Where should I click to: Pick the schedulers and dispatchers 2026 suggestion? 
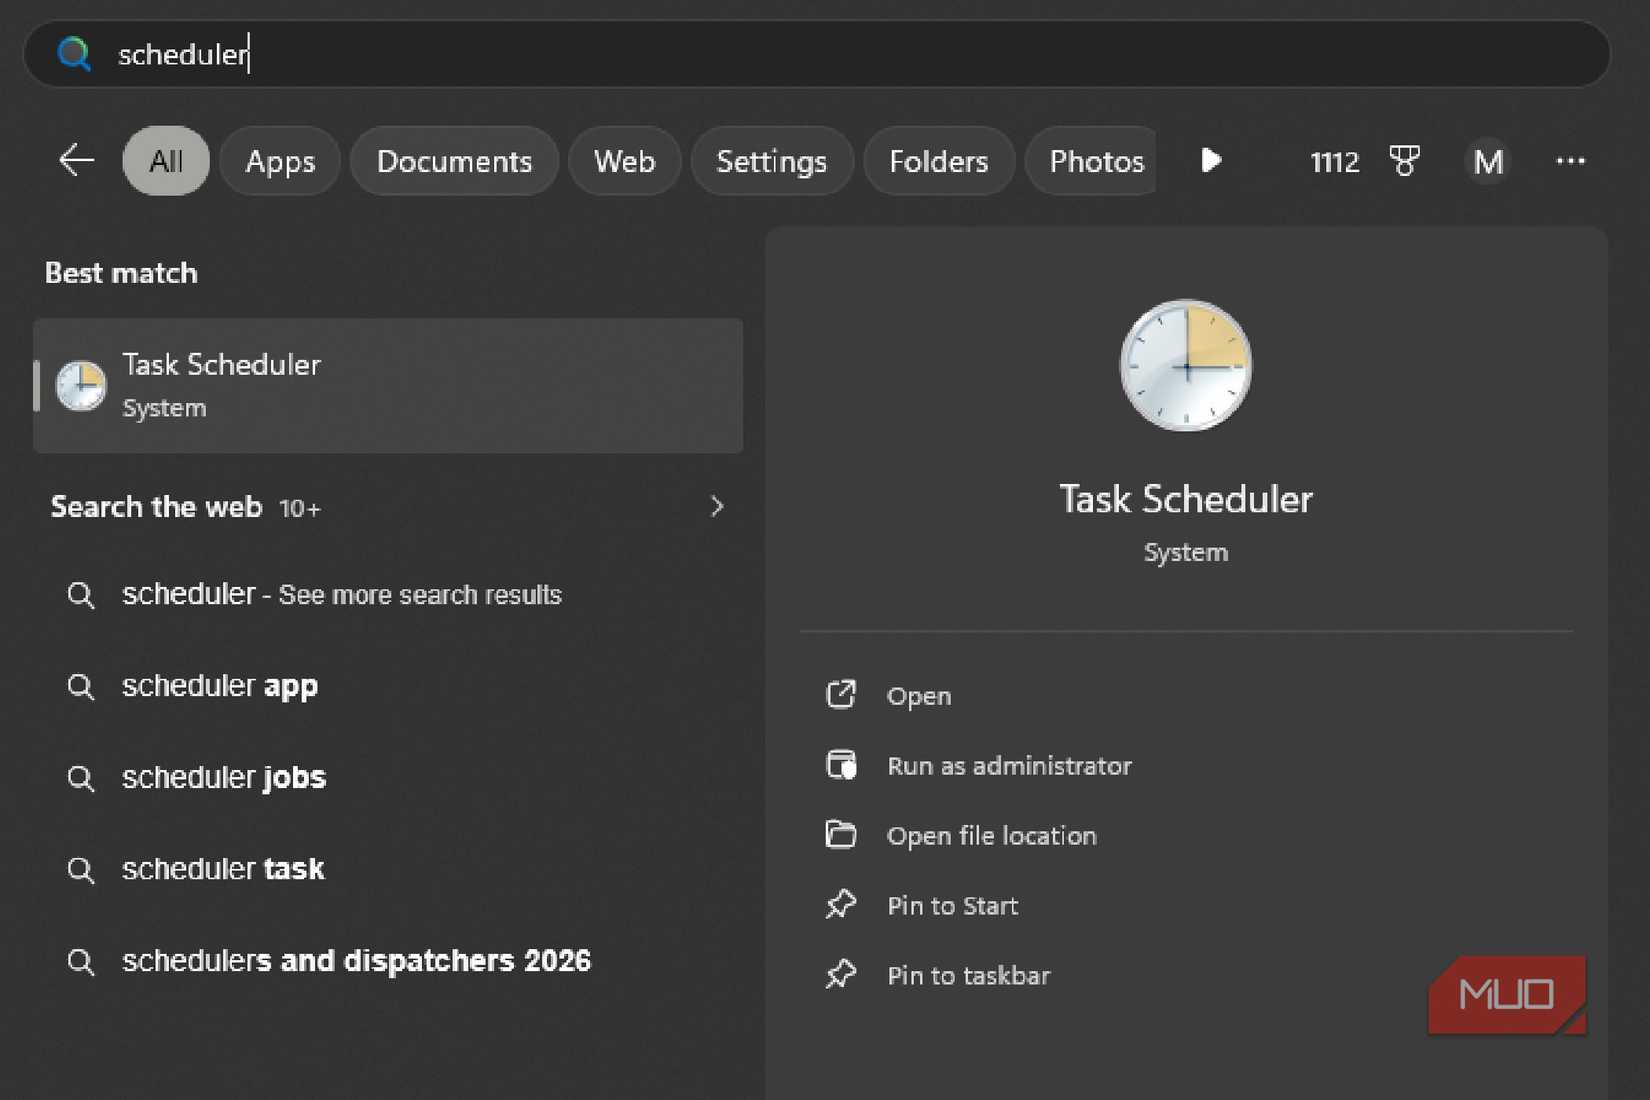(356, 961)
